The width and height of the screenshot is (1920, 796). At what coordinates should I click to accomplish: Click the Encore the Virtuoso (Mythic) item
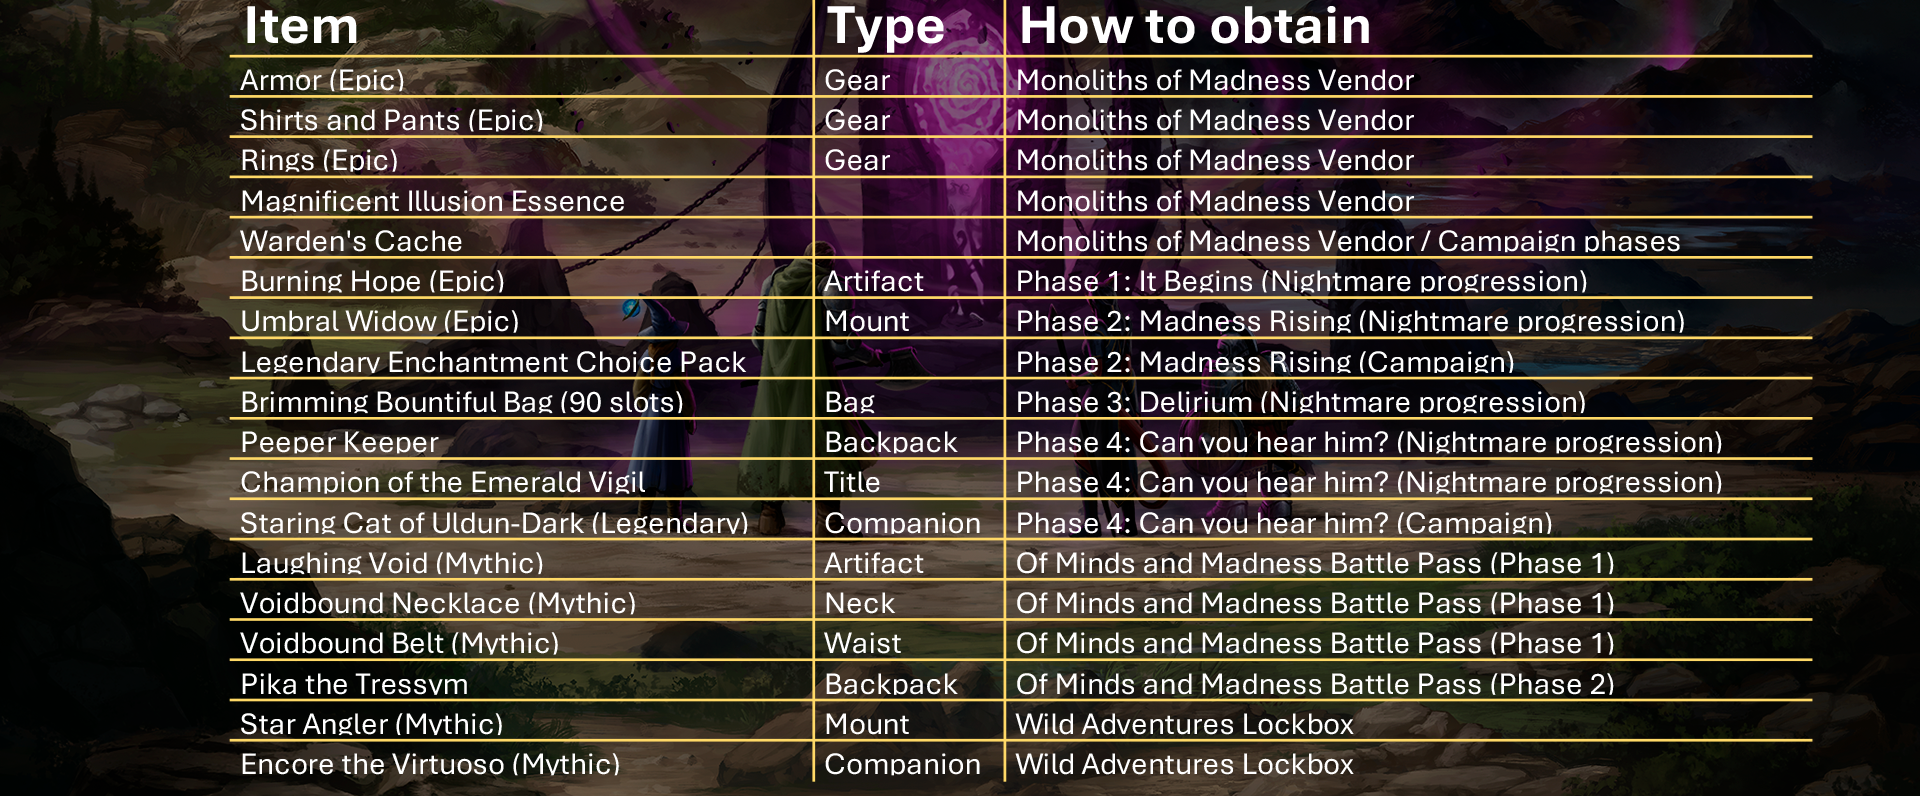tap(430, 764)
